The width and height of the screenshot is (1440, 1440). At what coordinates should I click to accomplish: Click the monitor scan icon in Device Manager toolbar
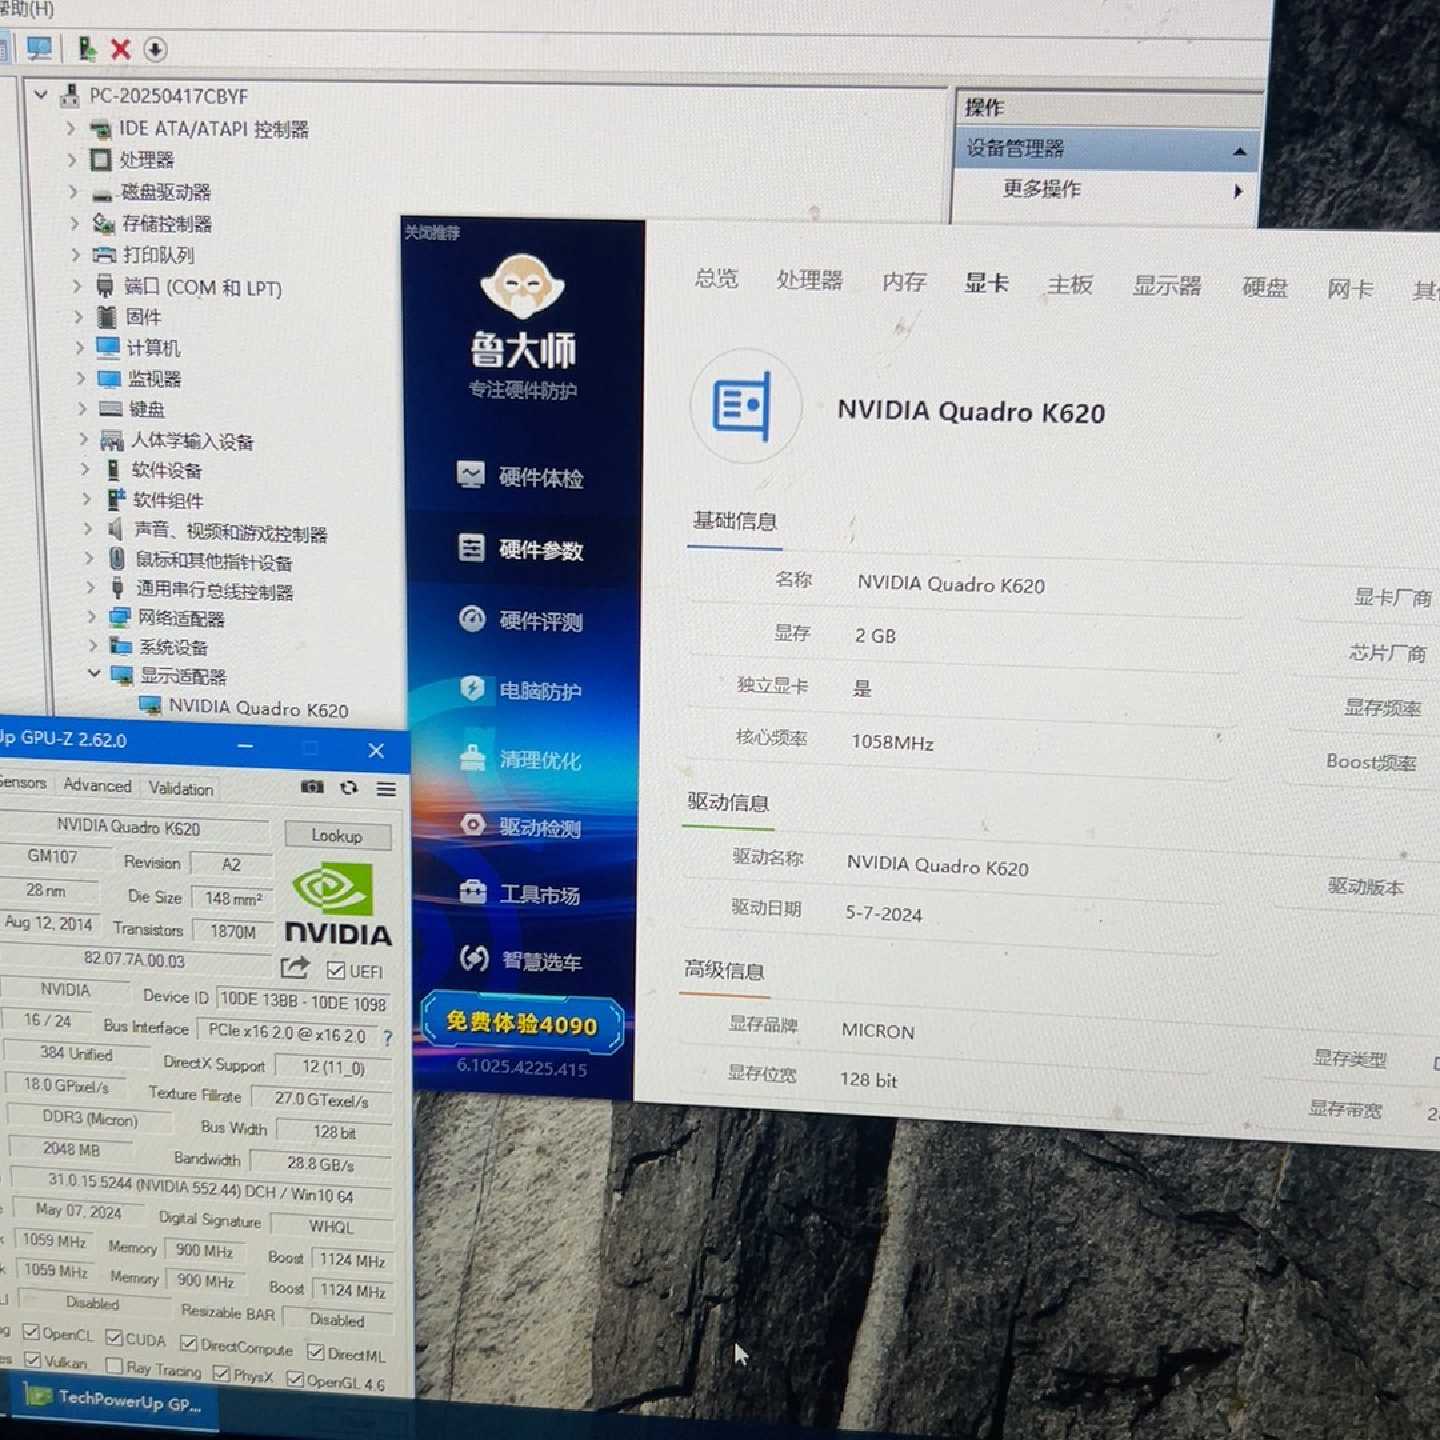39,48
